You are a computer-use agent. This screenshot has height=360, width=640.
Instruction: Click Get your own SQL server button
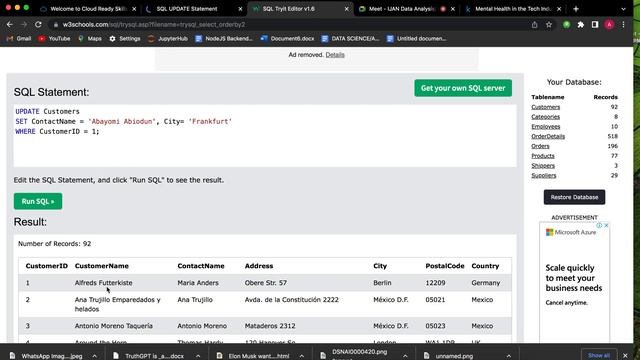463,88
